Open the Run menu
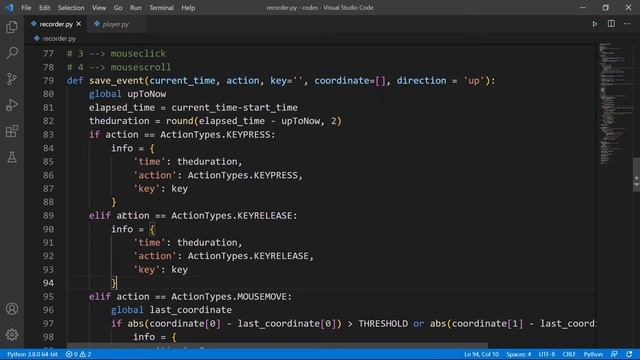 (136, 8)
